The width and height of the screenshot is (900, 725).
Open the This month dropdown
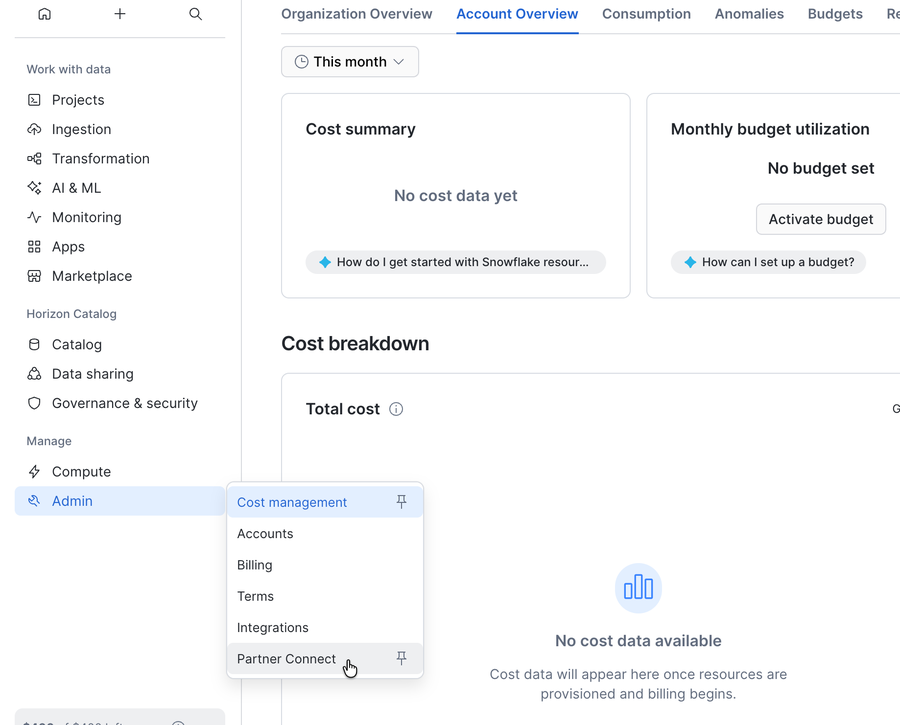point(350,61)
